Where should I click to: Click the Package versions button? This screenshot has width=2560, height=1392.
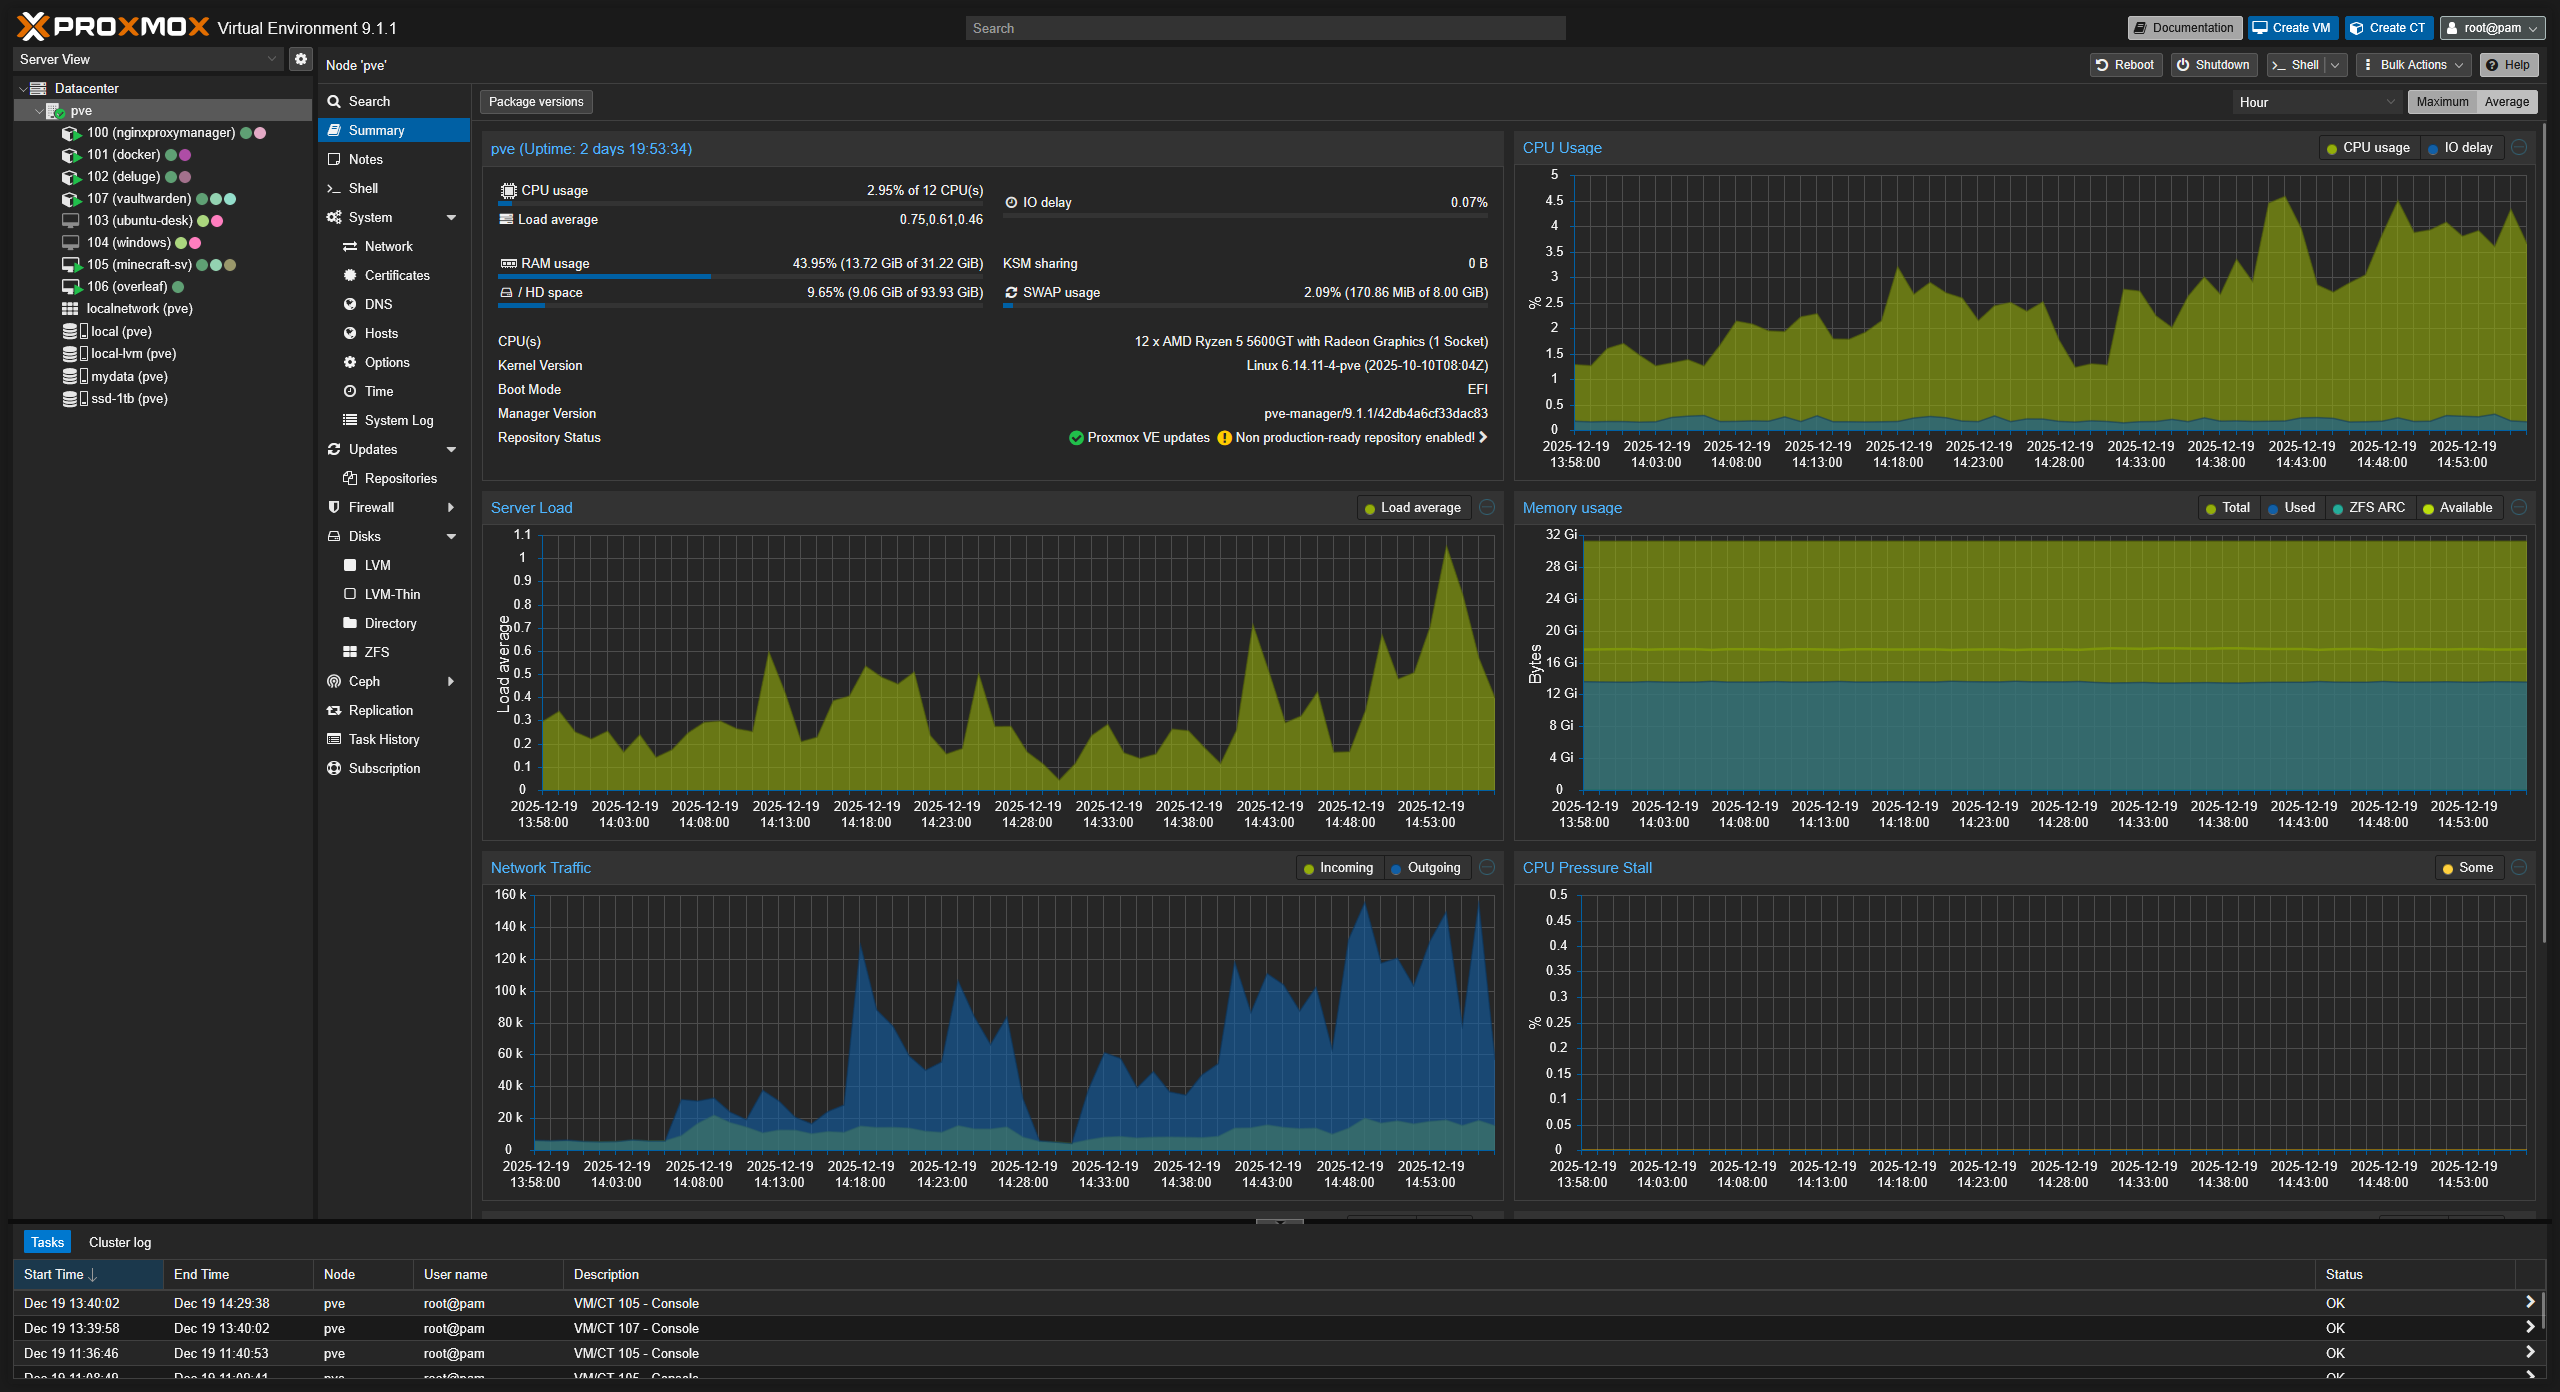tap(536, 102)
